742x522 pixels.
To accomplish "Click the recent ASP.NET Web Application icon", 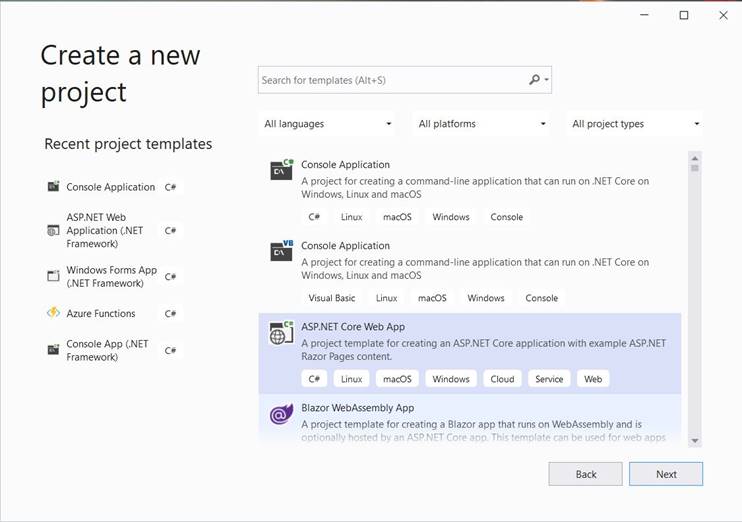I will point(53,230).
